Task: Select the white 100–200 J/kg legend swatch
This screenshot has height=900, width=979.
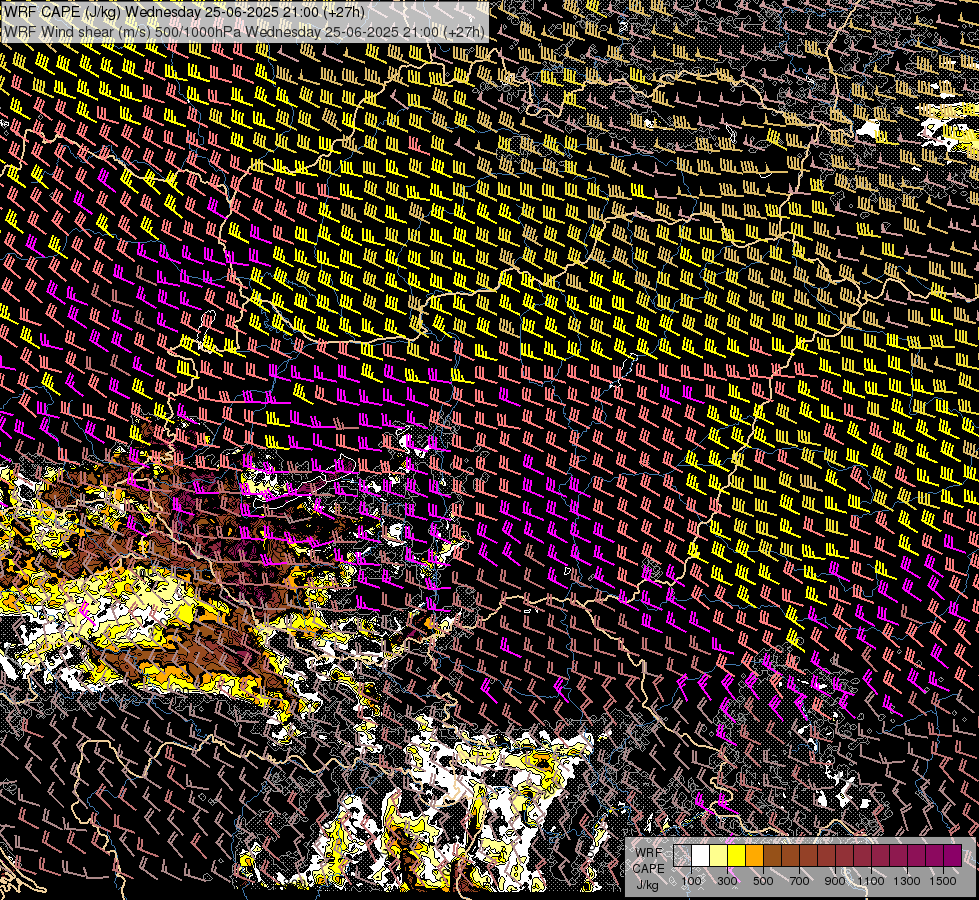Action: tap(701, 856)
